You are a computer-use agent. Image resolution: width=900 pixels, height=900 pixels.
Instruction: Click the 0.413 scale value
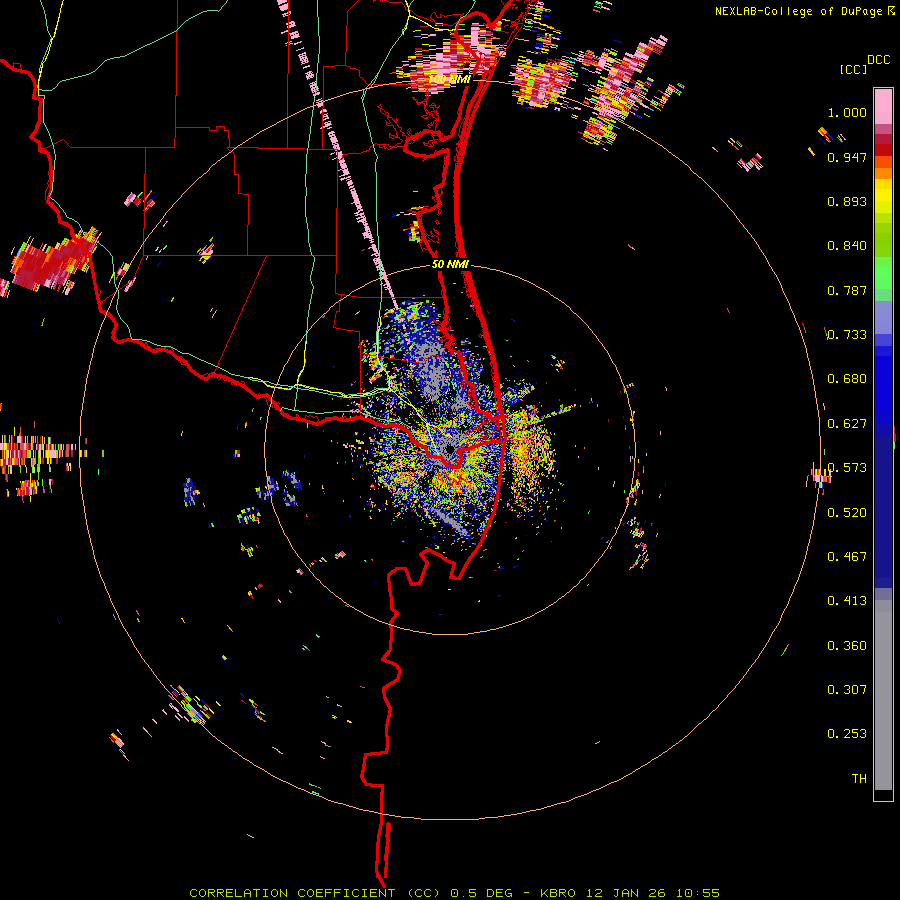[847, 601]
